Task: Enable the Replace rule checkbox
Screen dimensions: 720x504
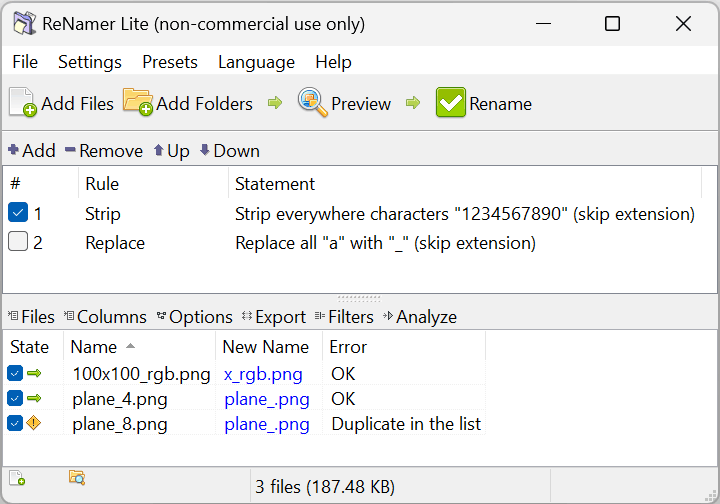Action: tap(18, 242)
